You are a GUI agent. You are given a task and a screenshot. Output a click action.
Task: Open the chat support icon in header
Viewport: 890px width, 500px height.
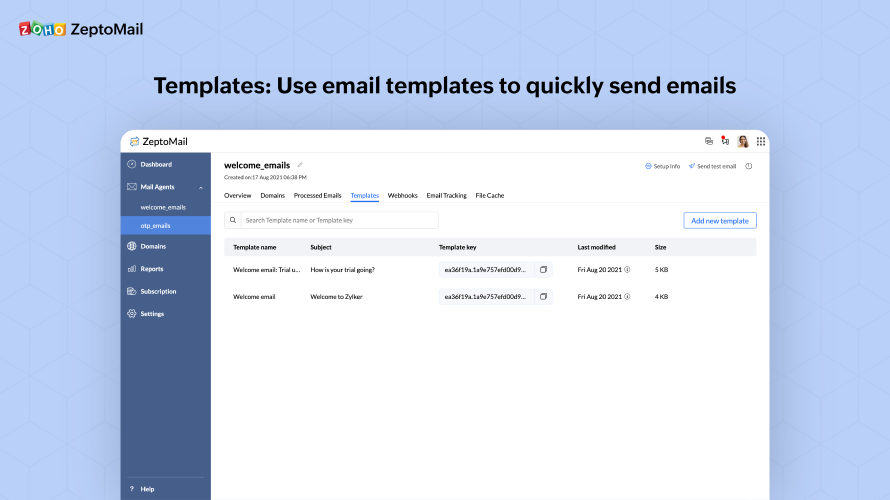tap(708, 141)
